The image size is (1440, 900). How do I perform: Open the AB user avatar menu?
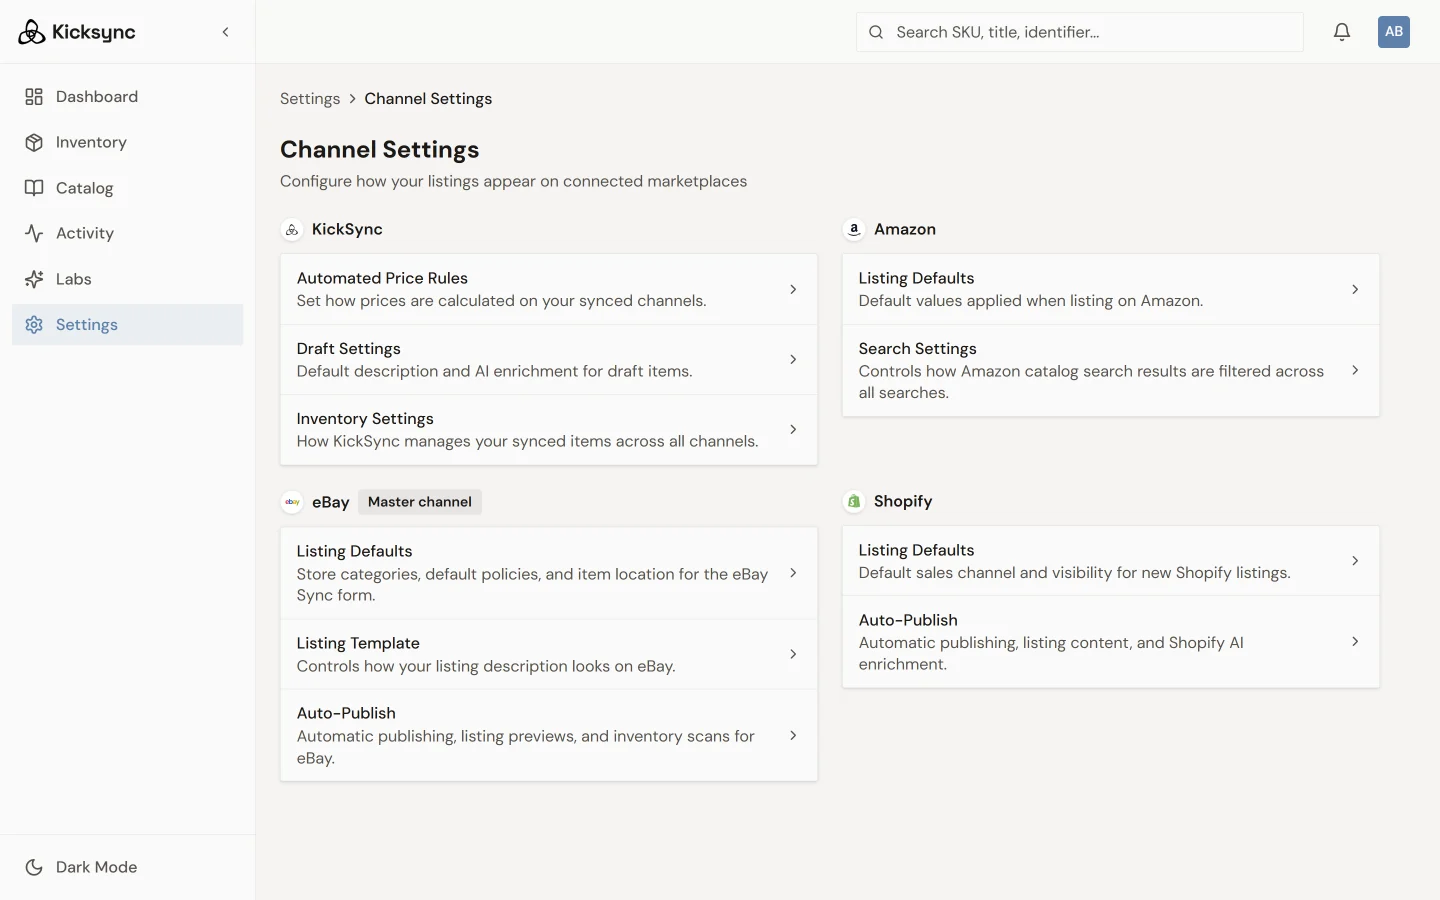click(1394, 32)
